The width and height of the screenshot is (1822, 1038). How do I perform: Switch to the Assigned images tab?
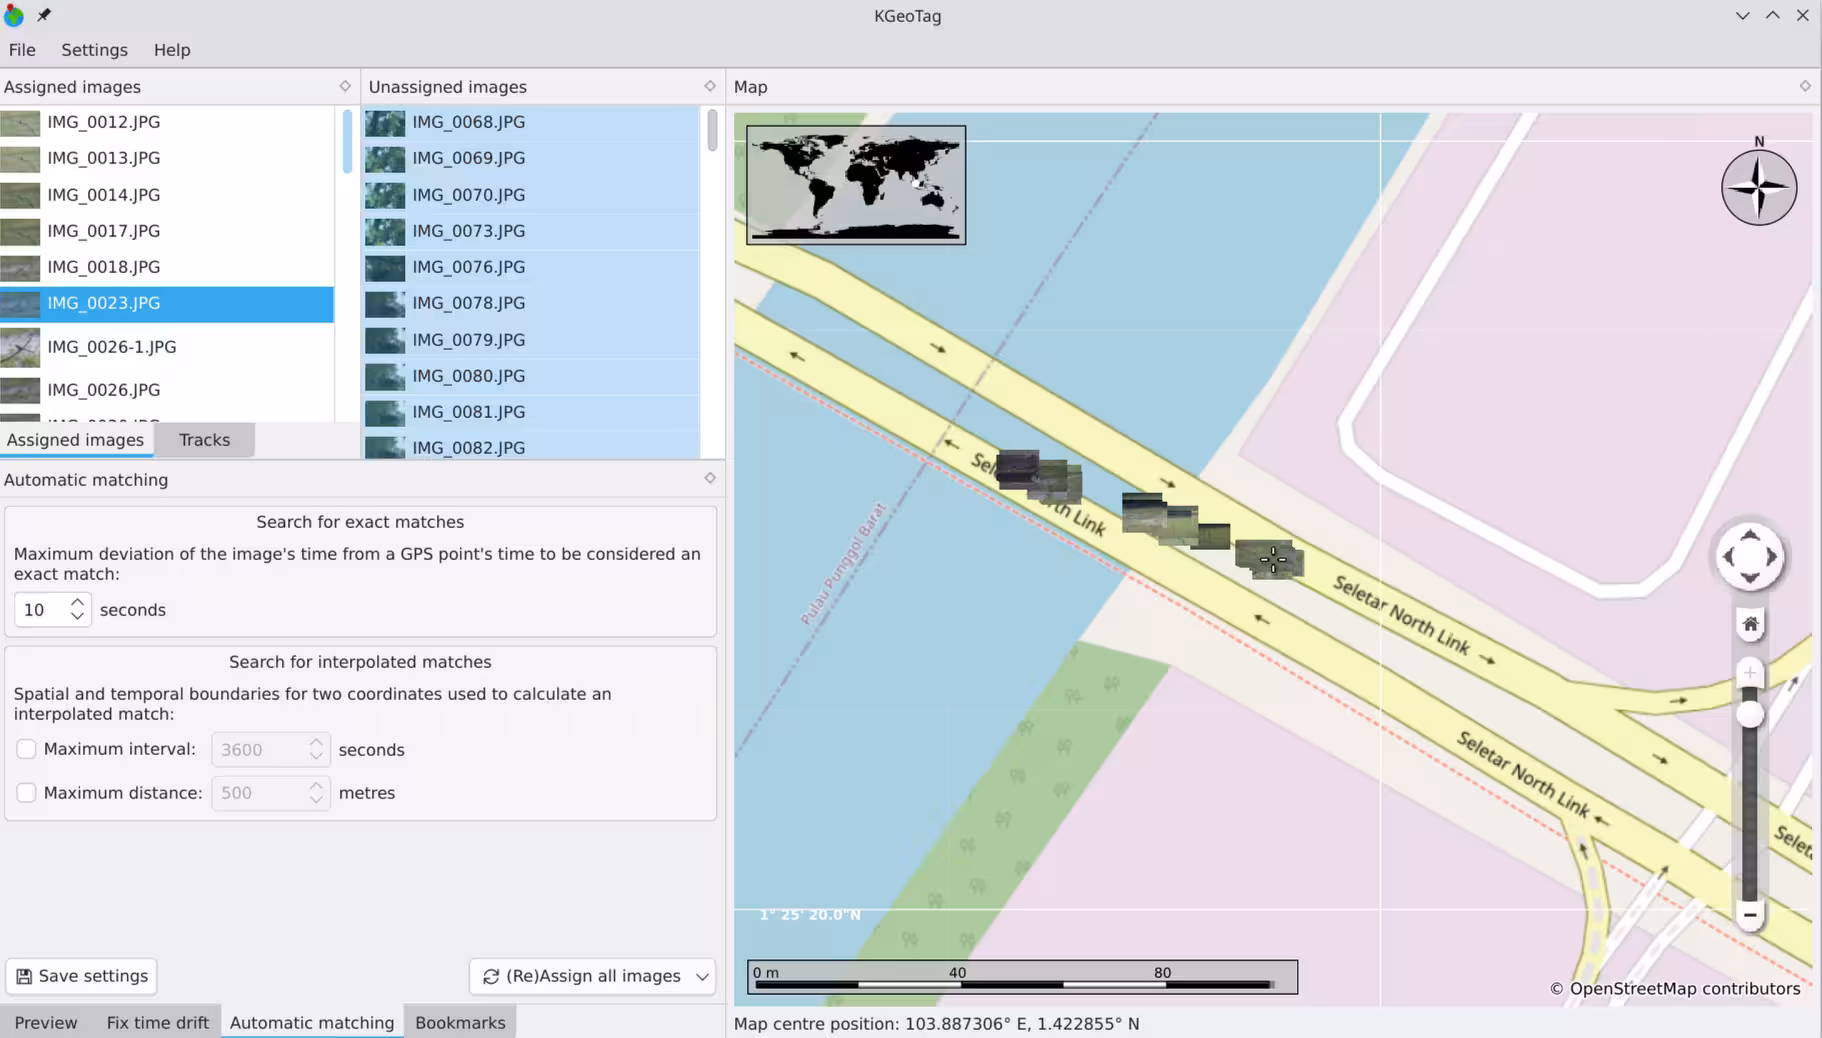pos(76,440)
